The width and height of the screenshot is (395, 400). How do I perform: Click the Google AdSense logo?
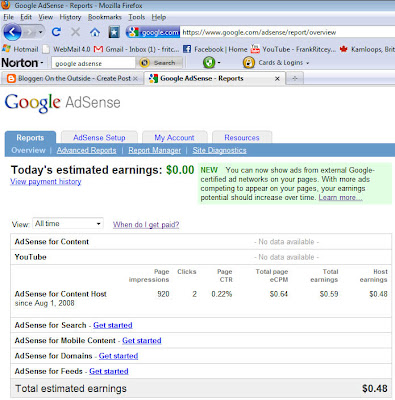tap(62, 103)
